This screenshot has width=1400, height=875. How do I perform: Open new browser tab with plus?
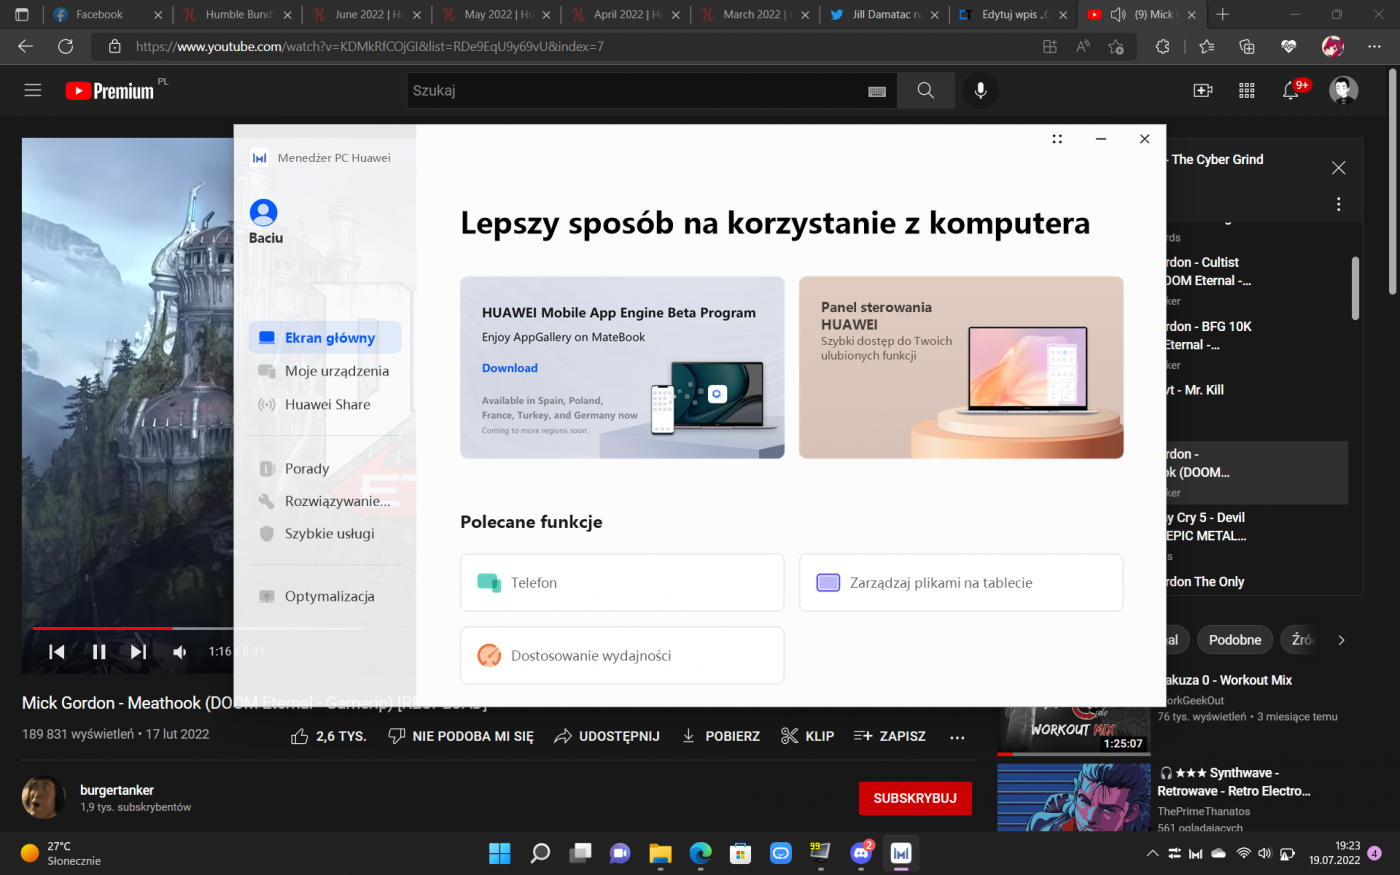pos(1223,14)
